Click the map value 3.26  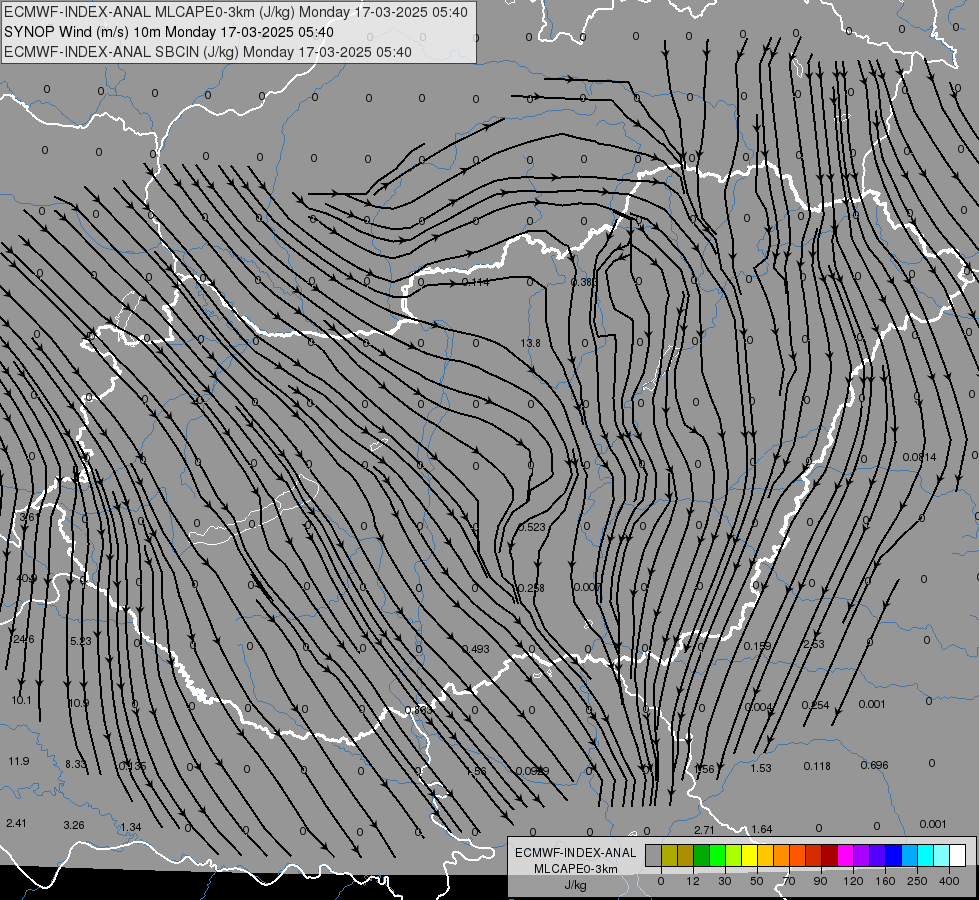tap(74, 825)
